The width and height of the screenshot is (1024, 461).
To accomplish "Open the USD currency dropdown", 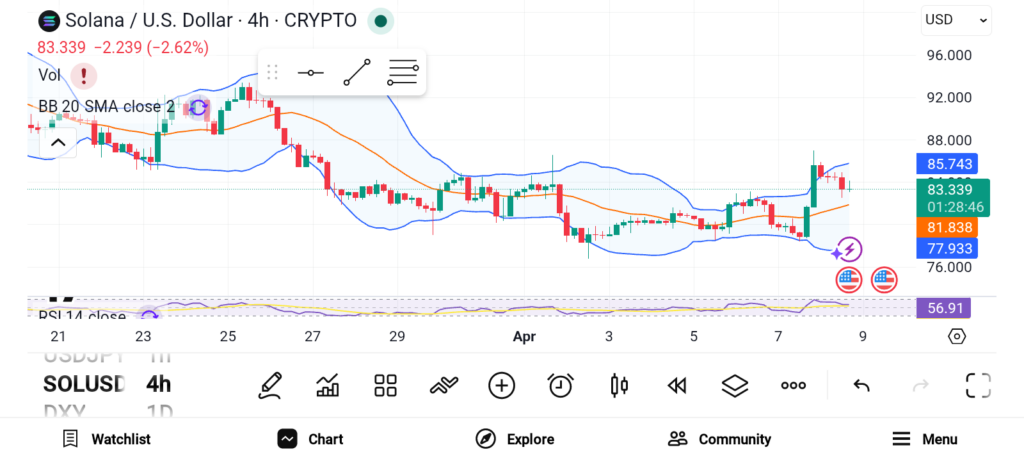I will [x=956, y=19].
